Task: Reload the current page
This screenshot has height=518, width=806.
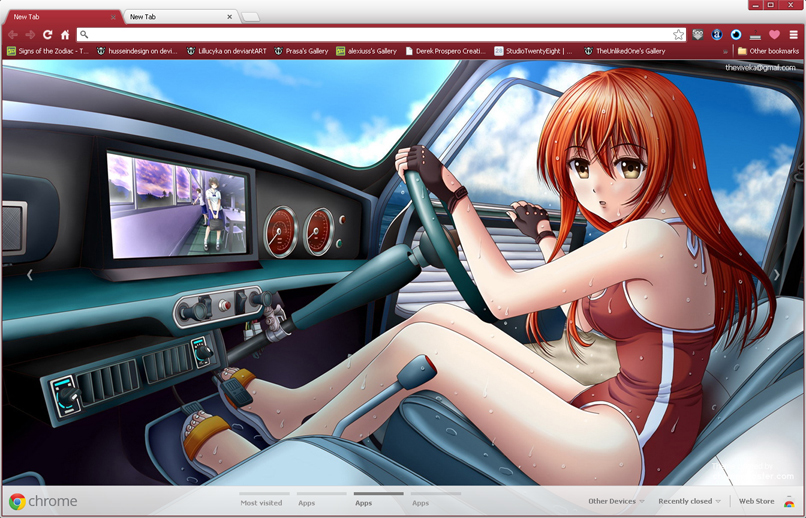Action: [x=47, y=34]
